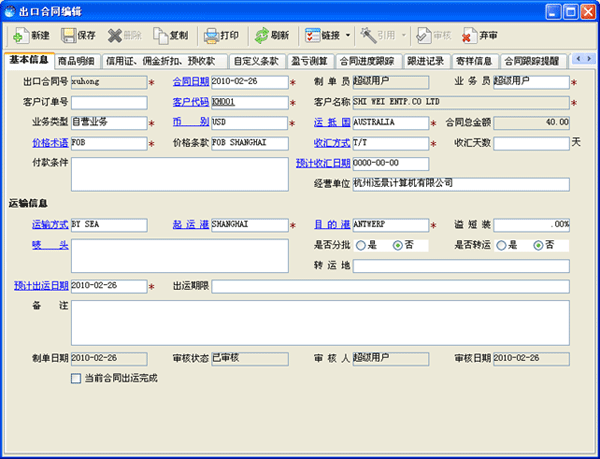Select 否 for 是否转运
Viewport: 600px width, 459px height.
(538, 246)
